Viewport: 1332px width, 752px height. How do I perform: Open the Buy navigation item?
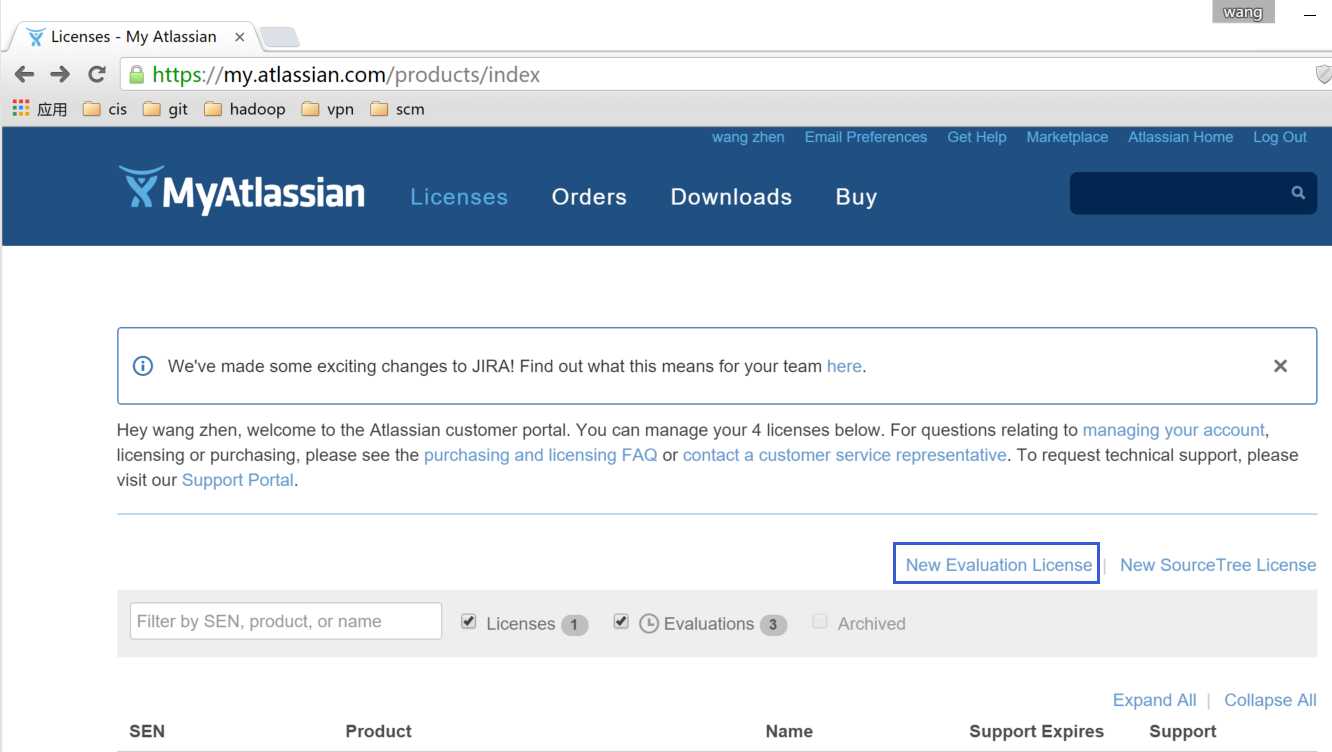(856, 197)
